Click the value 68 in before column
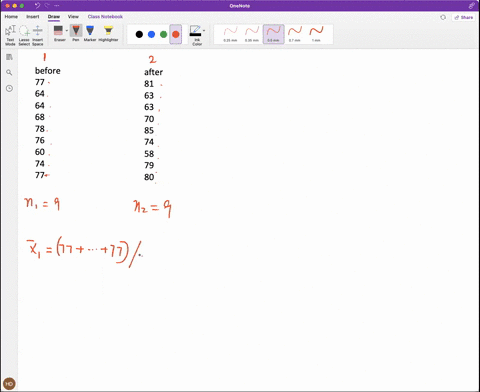This screenshot has width=480, height=392. (x=40, y=117)
